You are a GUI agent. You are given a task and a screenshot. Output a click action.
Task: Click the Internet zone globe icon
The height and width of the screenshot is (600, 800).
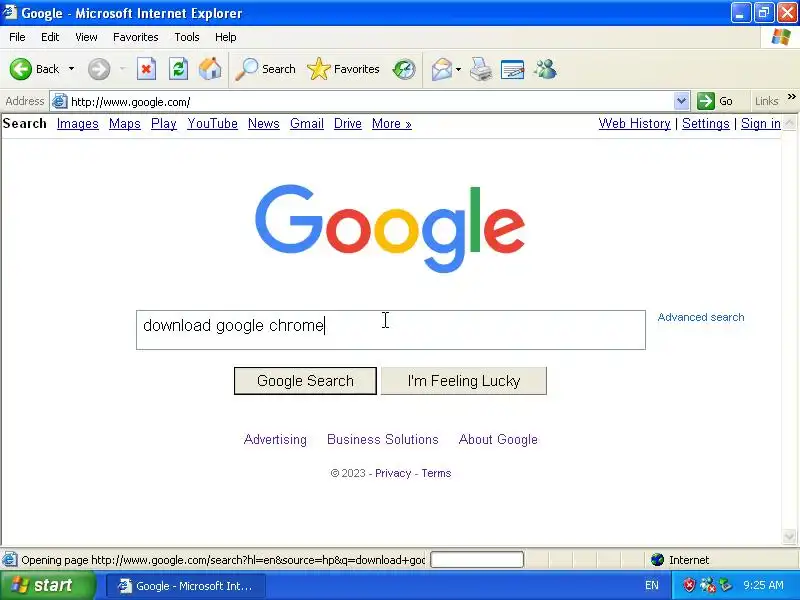point(658,560)
